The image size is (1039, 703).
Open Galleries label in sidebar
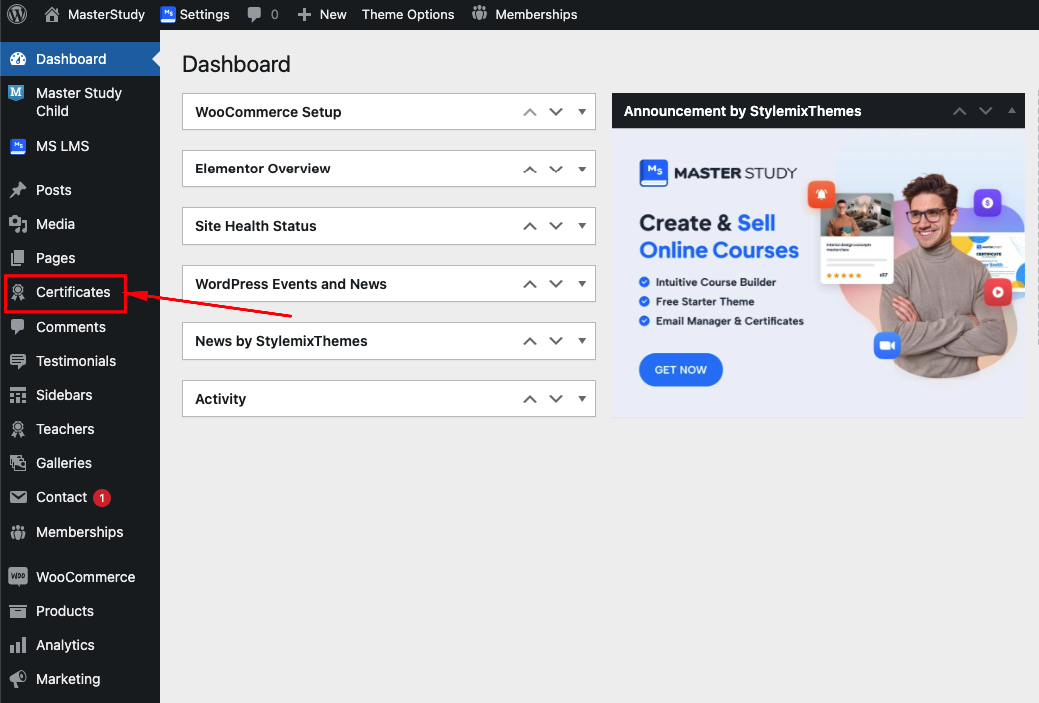[x=64, y=463]
